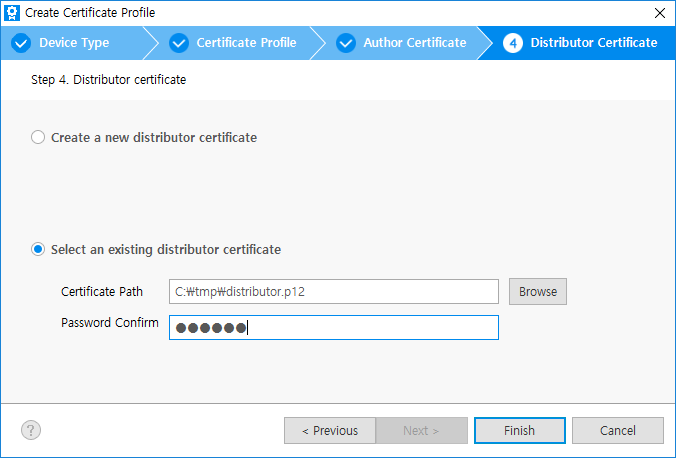The height and width of the screenshot is (458, 676).
Task: Jump to the Author Certificate step label
Action: pyautogui.click(x=414, y=43)
